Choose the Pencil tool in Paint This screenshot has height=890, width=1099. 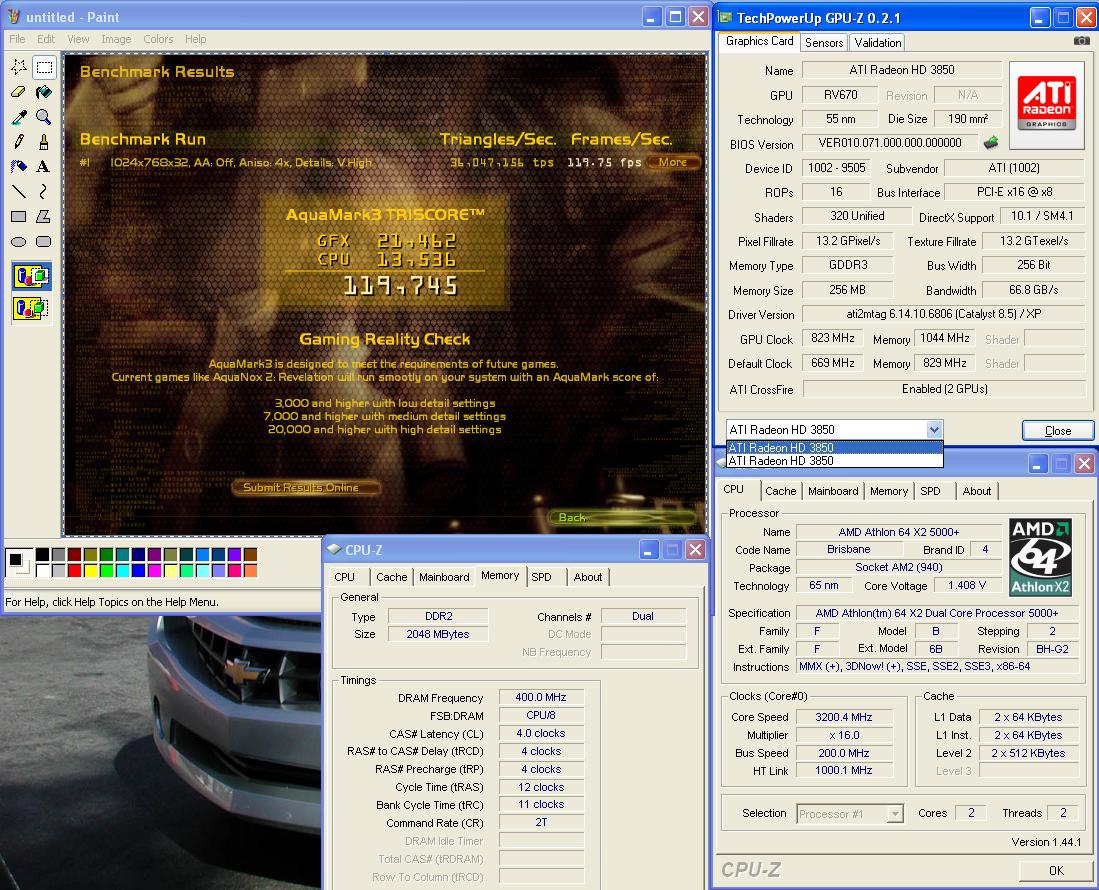coord(19,142)
